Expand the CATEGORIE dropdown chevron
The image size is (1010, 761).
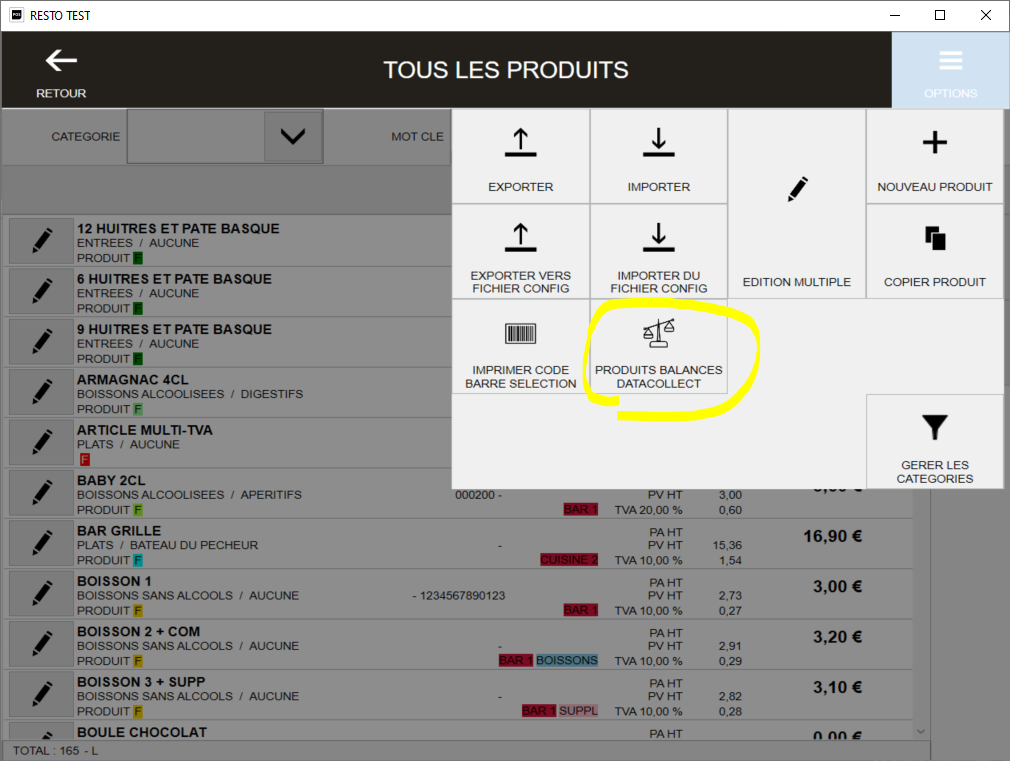[292, 137]
